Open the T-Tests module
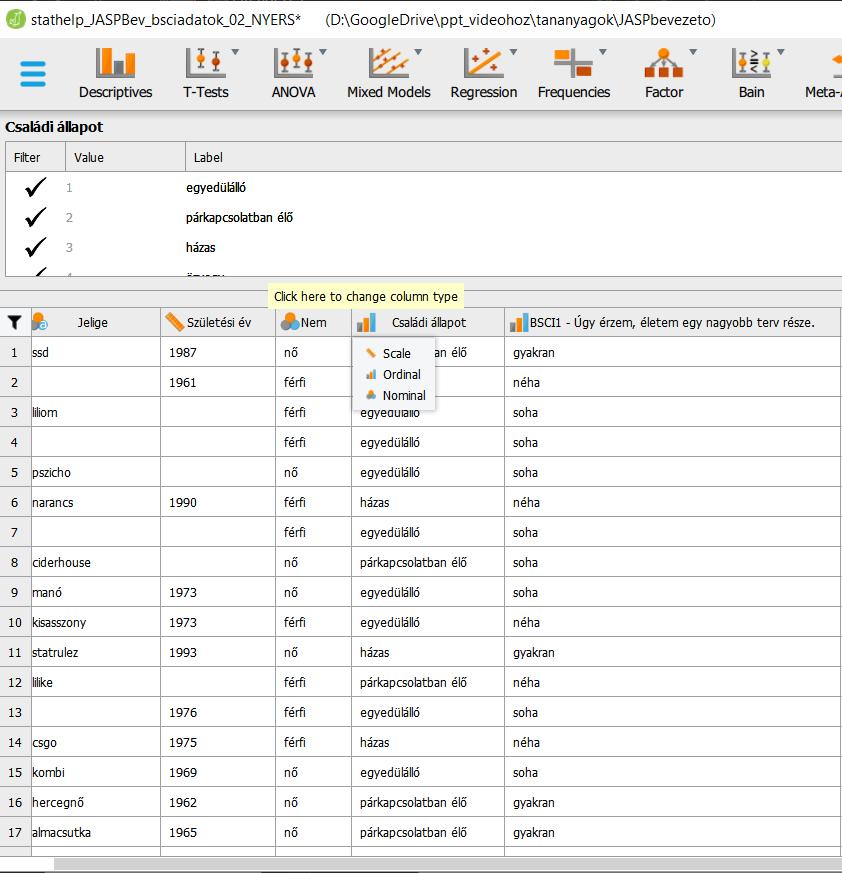The width and height of the screenshot is (842, 873). [205, 74]
